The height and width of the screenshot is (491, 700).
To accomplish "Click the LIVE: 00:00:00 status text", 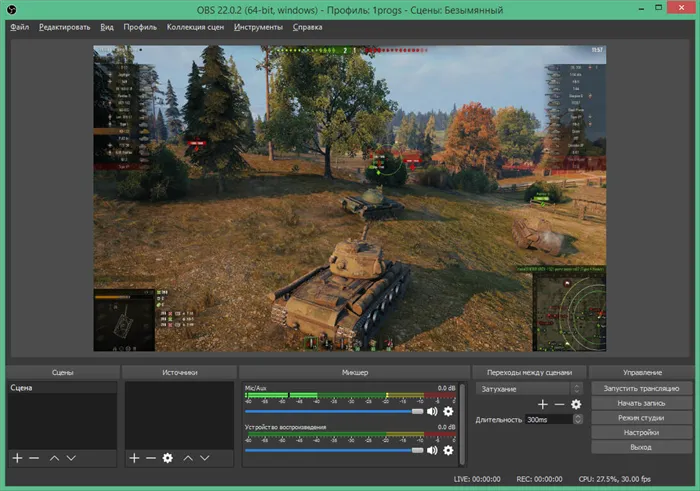I will (x=477, y=479).
